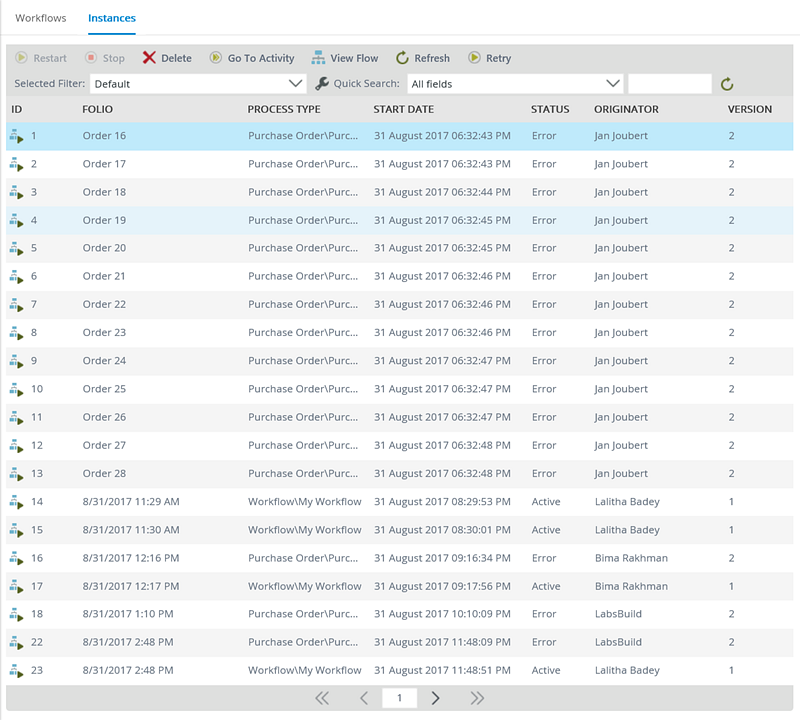Click the Delete red X icon
The height and width of the screenshot is (720, 800).
point(149,58)
